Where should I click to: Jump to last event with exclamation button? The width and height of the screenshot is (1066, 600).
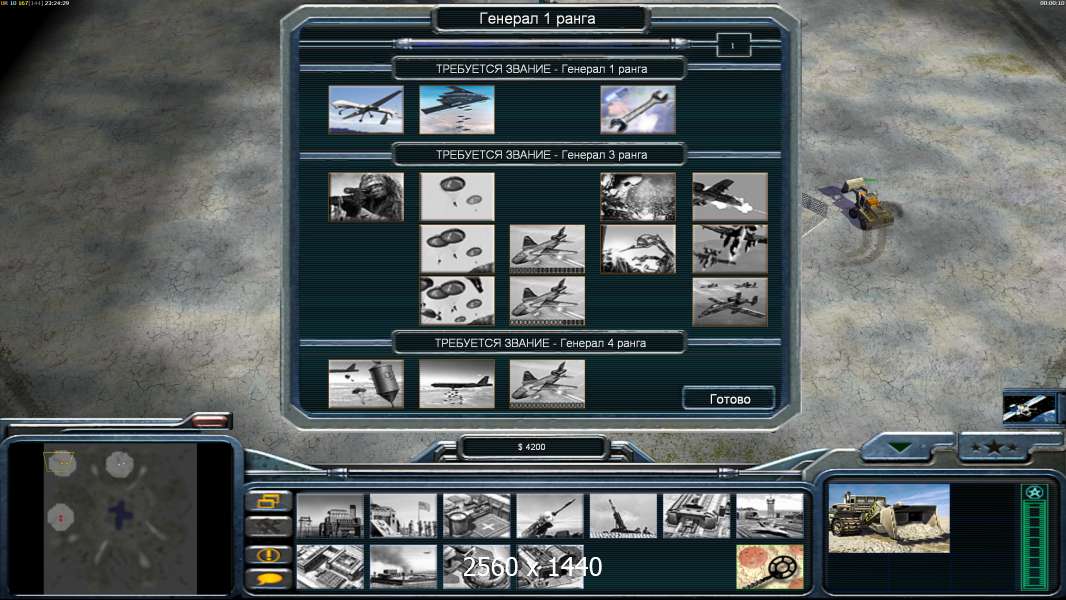click(269, 554)
